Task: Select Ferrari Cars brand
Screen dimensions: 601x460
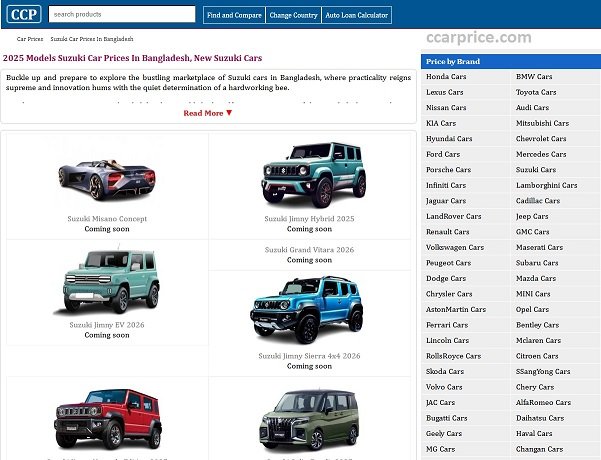Action: pyautogui.click(x=447, y=325)
